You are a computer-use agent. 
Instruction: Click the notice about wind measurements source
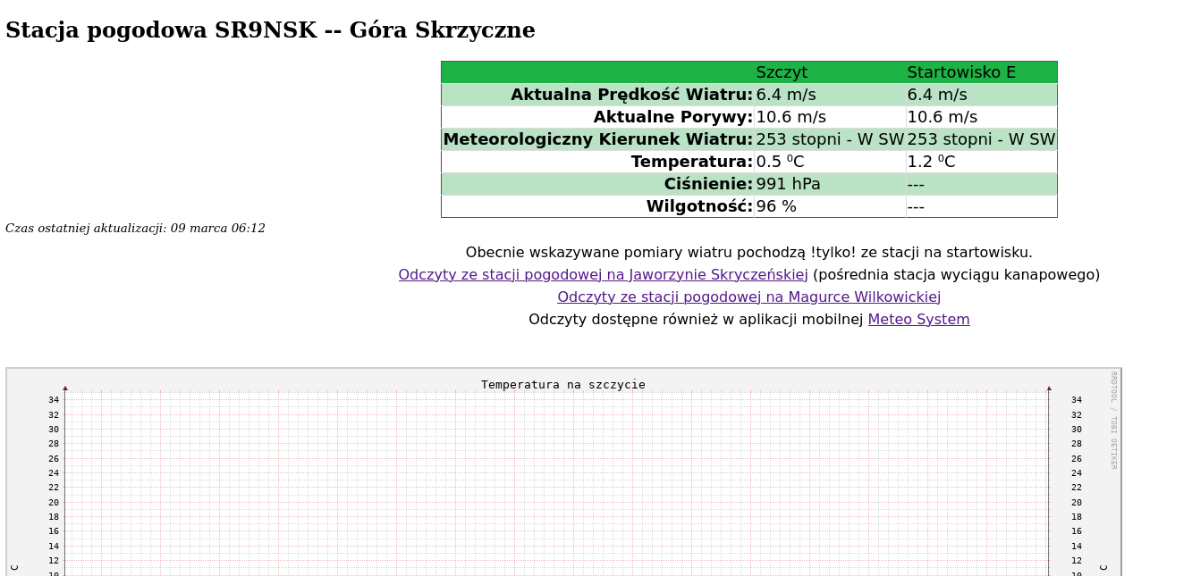click(748, 253)
